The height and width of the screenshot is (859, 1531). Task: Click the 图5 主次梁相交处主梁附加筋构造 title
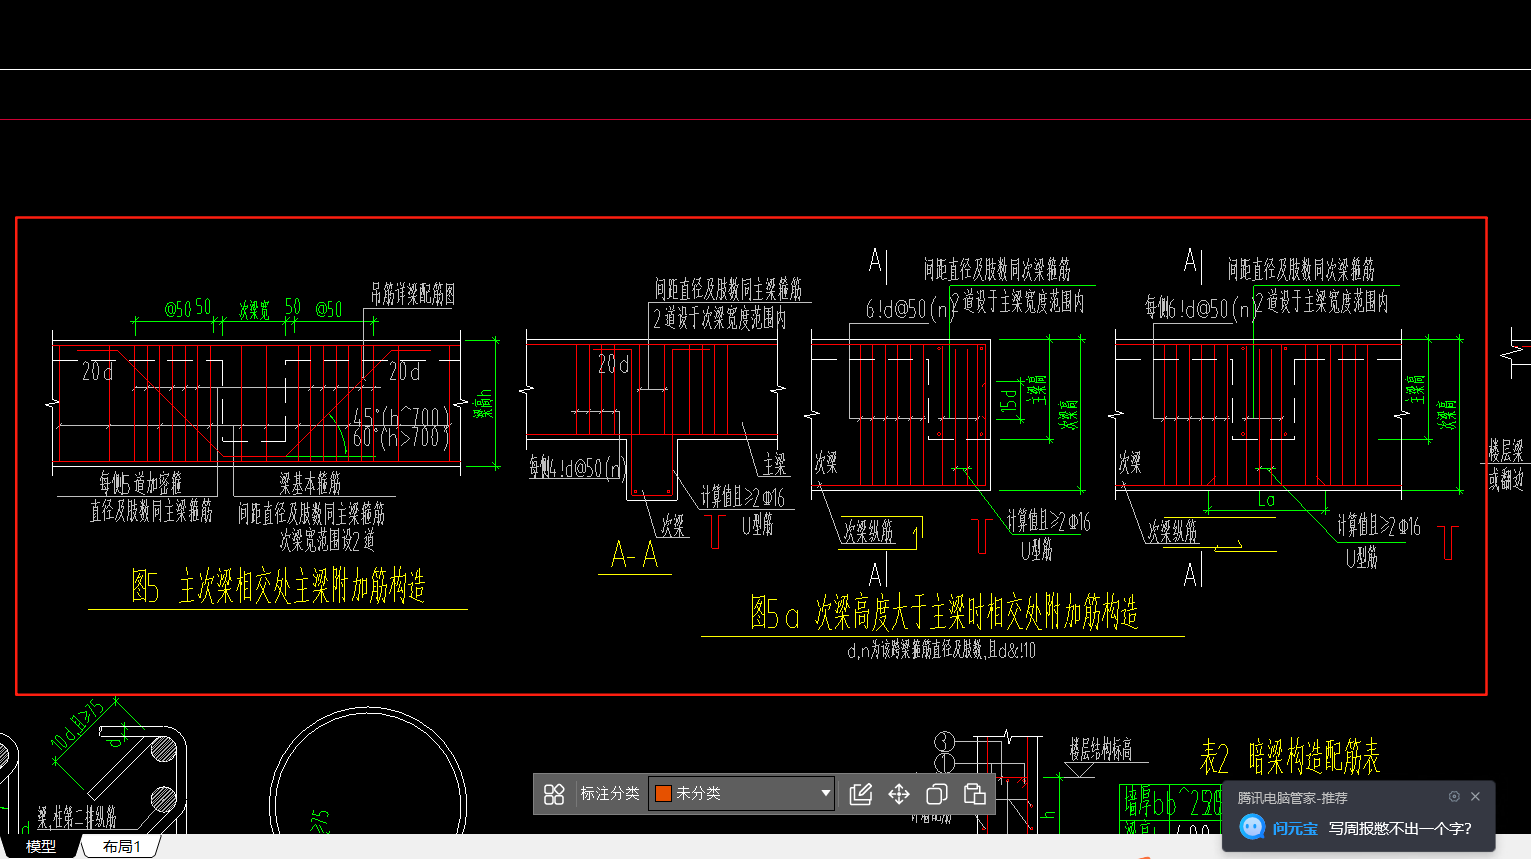pos(278,586)
